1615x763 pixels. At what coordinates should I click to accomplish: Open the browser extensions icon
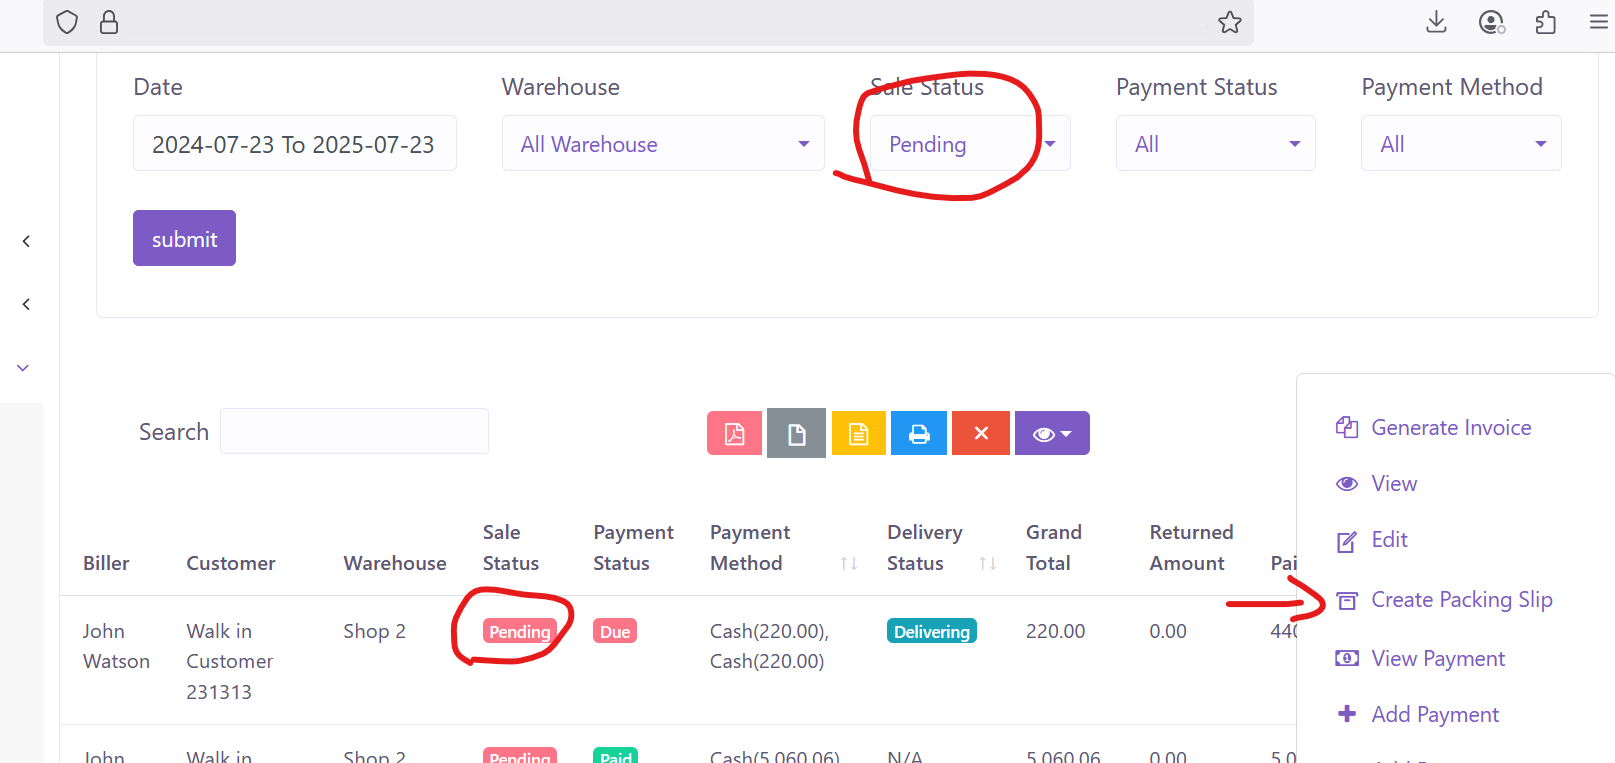1545,22
